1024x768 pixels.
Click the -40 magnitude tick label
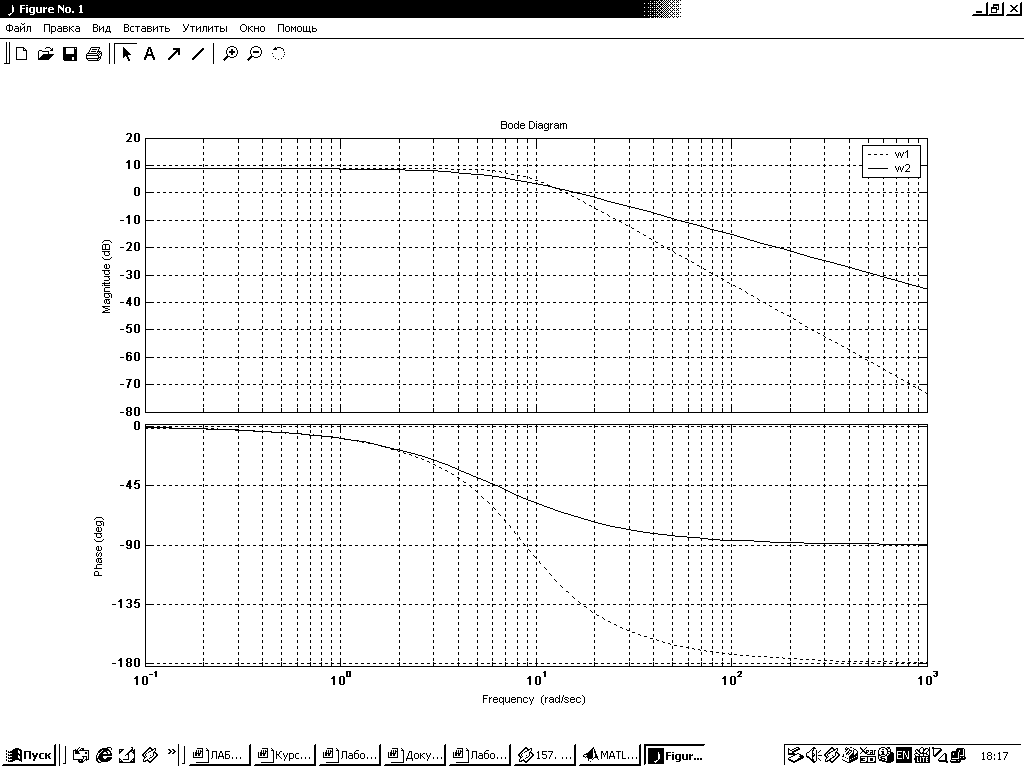pos(129,302)
